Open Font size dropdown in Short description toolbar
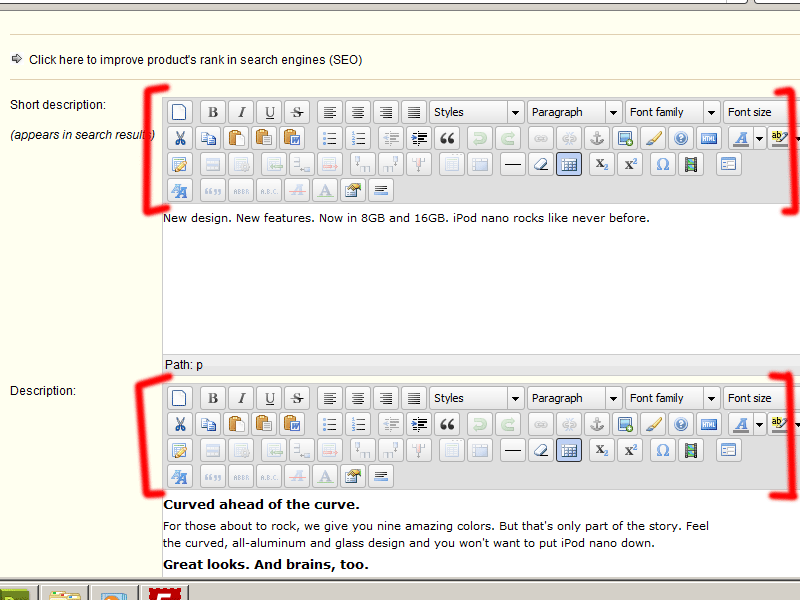Image resolution: width=800 pixels, height=600 pixels. (x=761, y=112)
